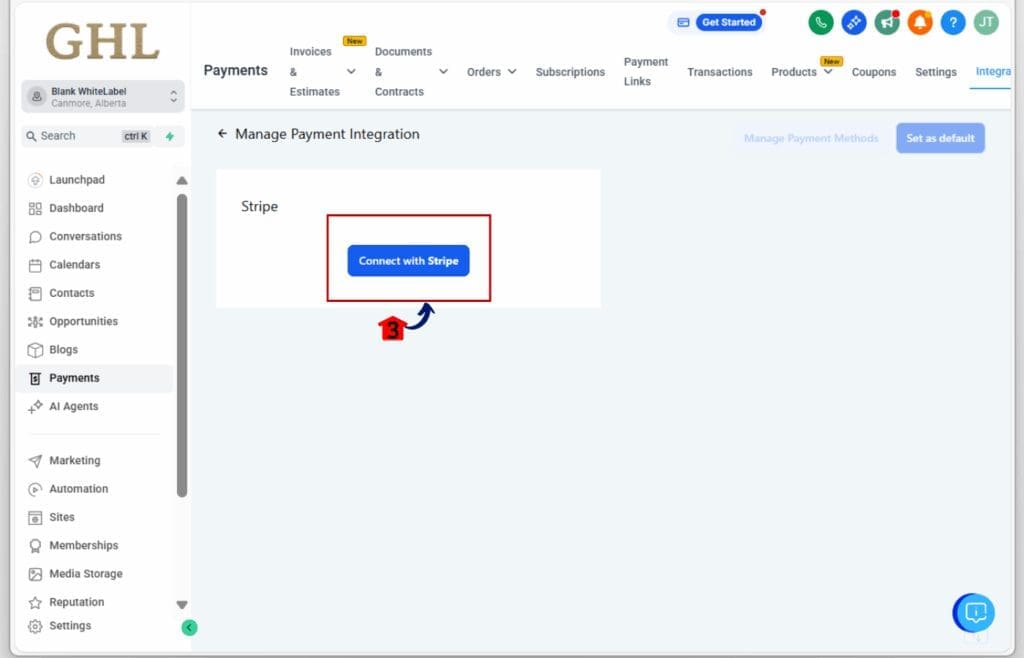This screenshot has width=1024, height=658.
Task: Select Payments in the sidebar
Action: (93, 378)
